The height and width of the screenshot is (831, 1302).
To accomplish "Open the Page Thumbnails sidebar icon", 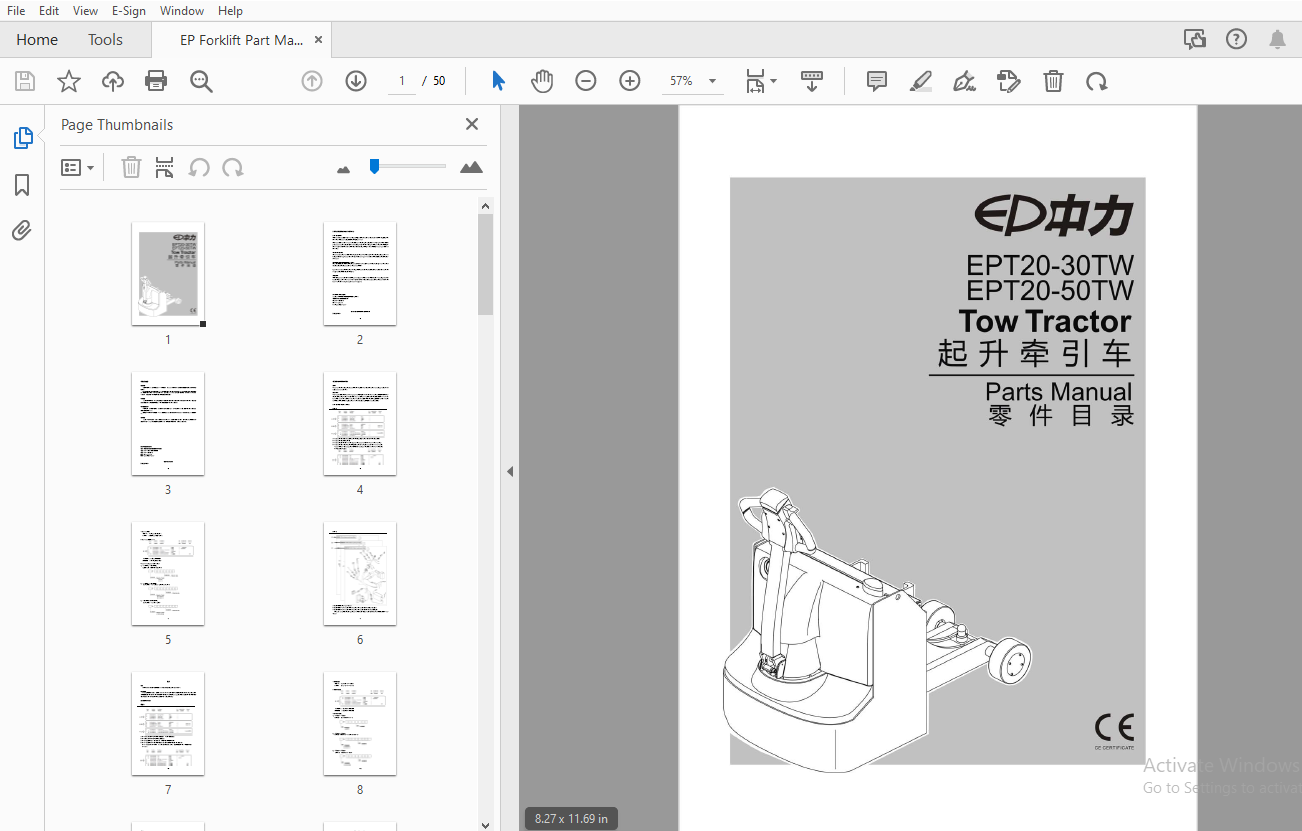I will coord(22,138).
